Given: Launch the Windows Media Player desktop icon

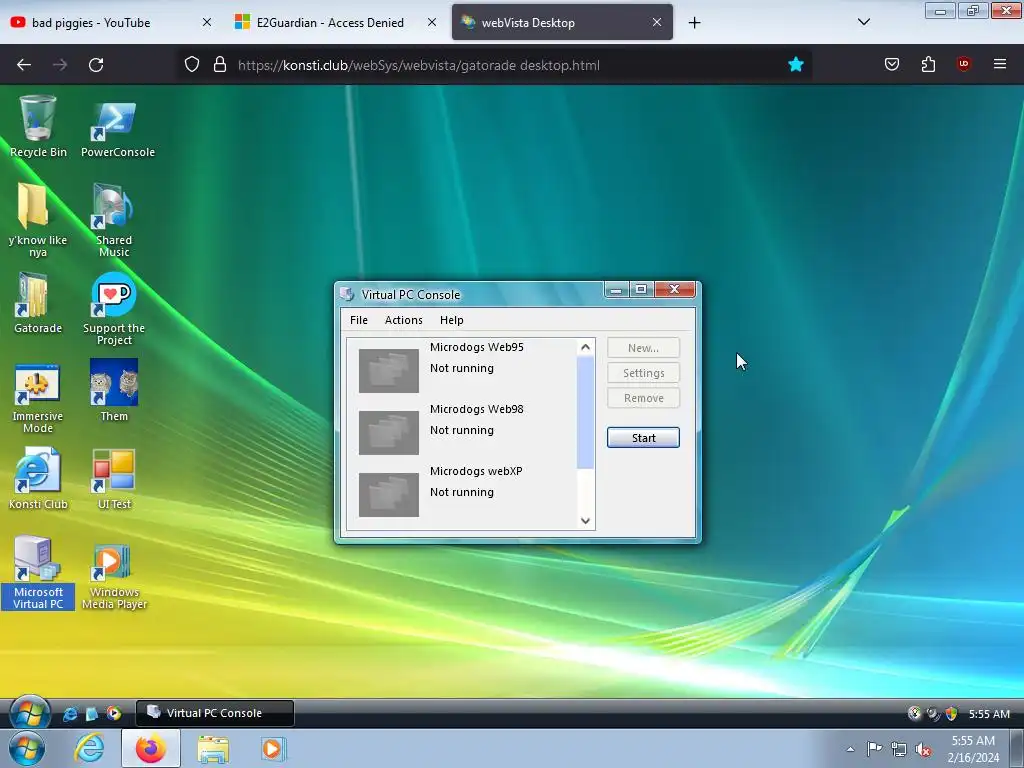Looking at the screenshot, I should 114,576.
